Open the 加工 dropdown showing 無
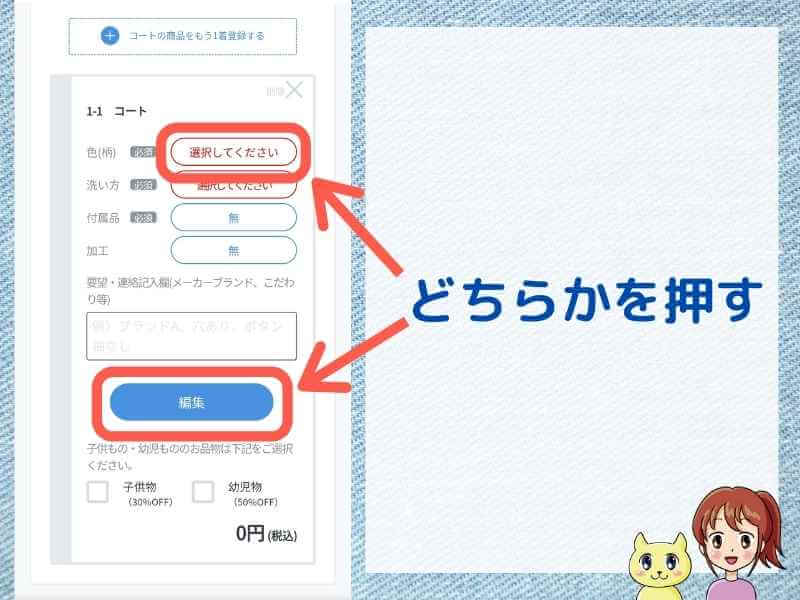The width and height of the screenshot is (800, 600). click(x=234, y=250)
